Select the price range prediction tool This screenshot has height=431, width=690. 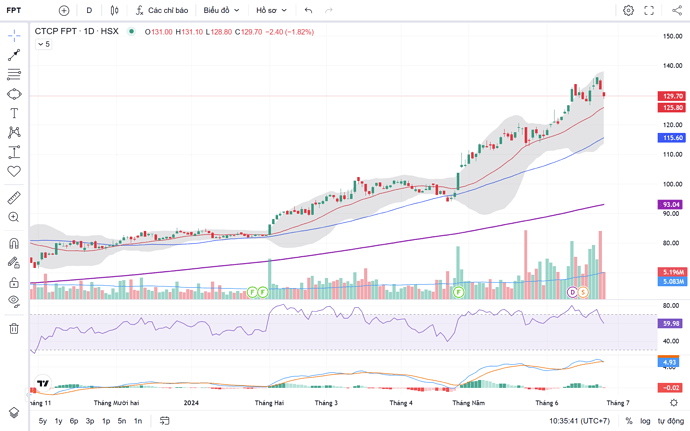14,152
